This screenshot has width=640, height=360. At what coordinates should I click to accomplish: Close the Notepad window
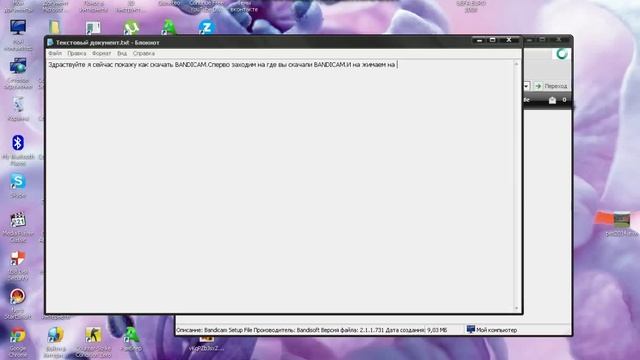coord(509,40)
